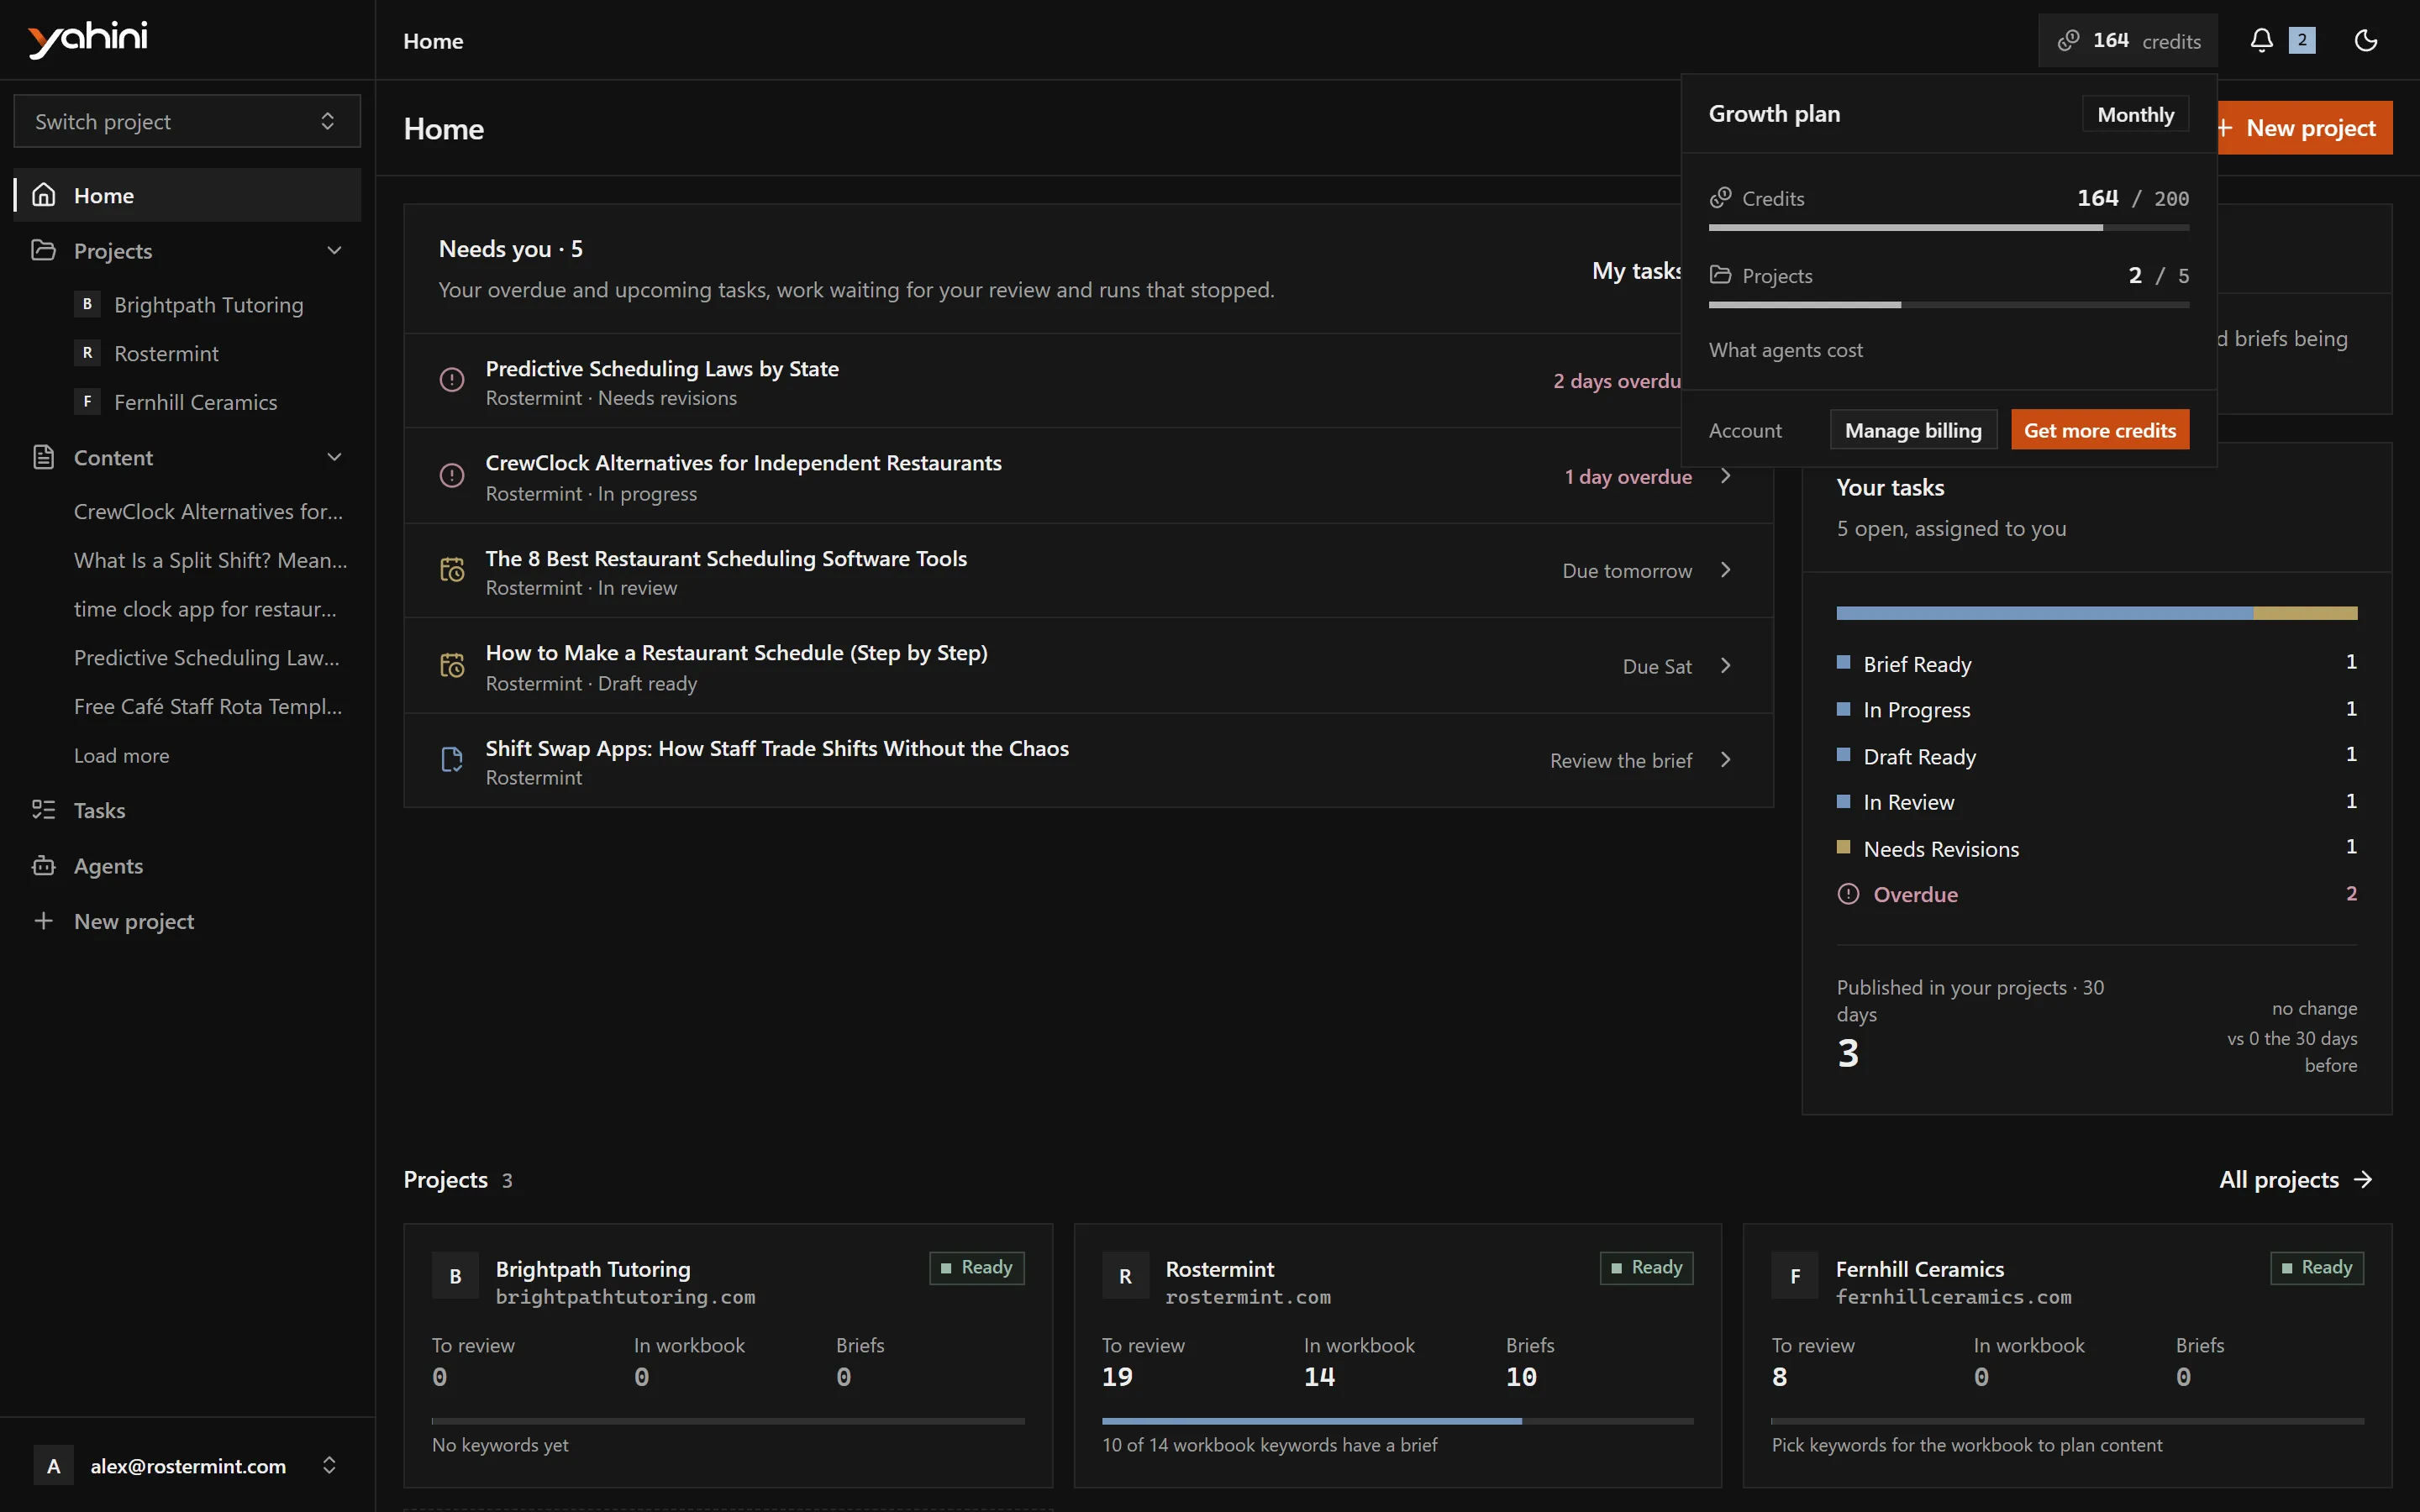Click overdue icon for CrewClock Alternatives task
The image size is (2420, 1512).
tap(452, 475)
